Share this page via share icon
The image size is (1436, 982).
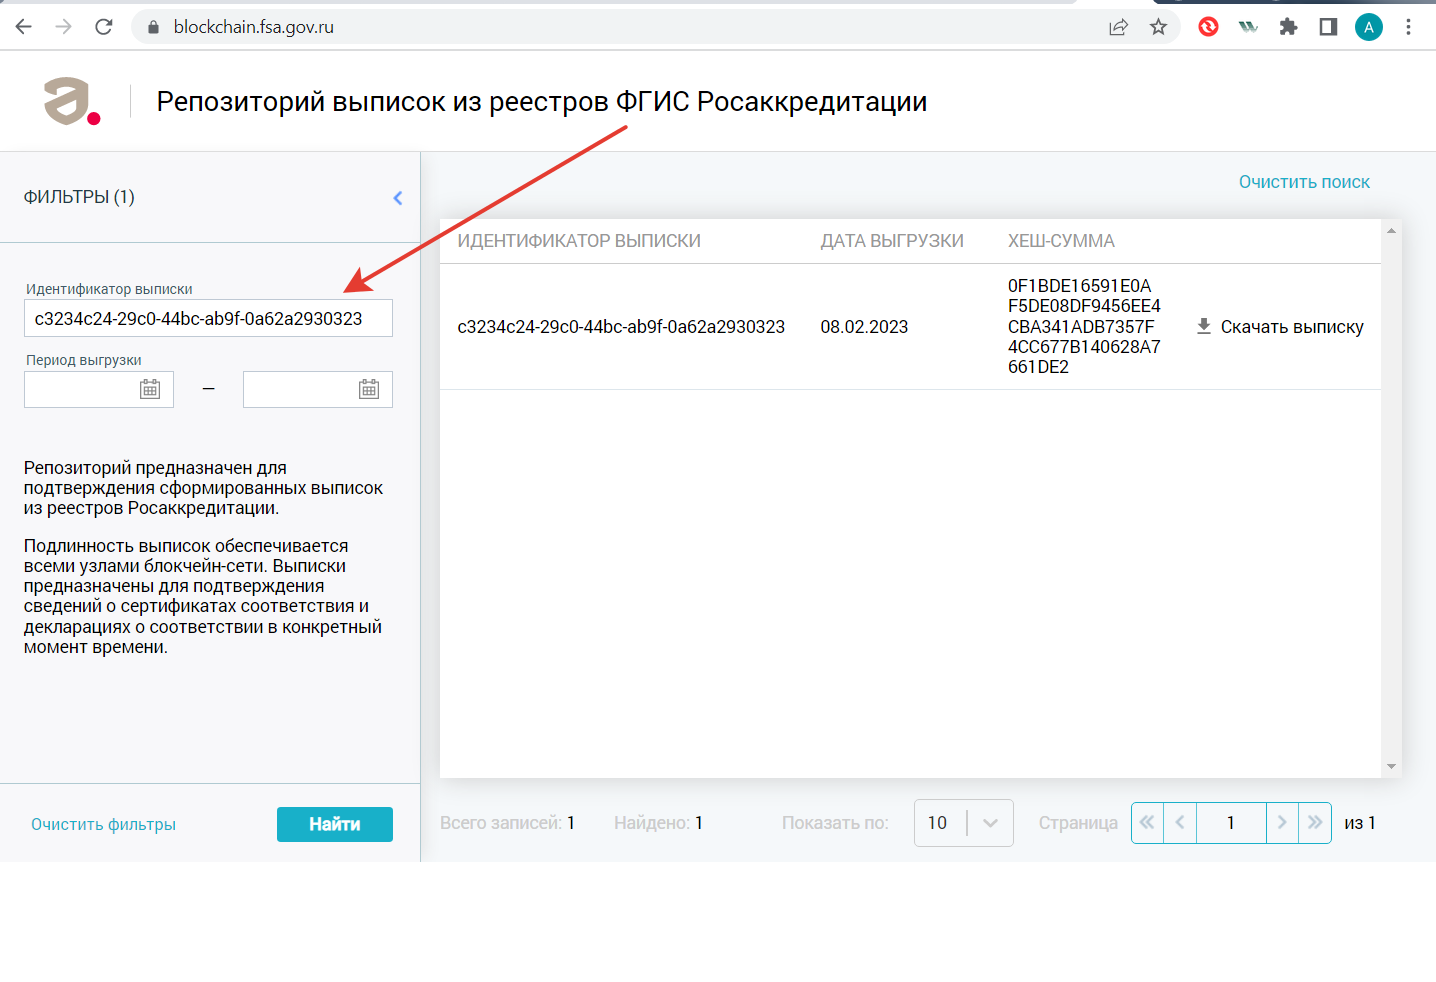1118,27
